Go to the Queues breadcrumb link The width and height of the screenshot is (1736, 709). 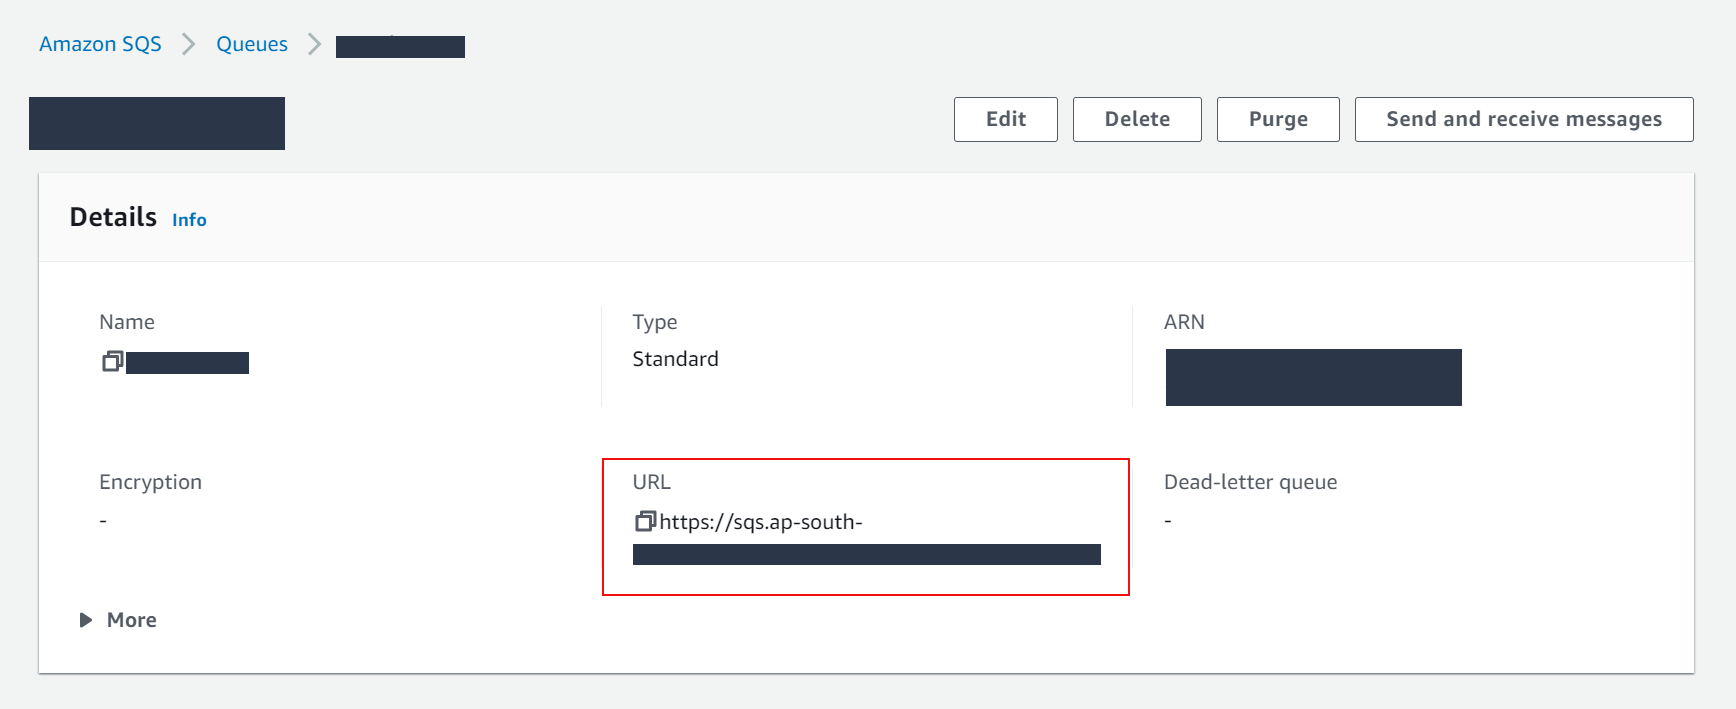click(252, 44)
